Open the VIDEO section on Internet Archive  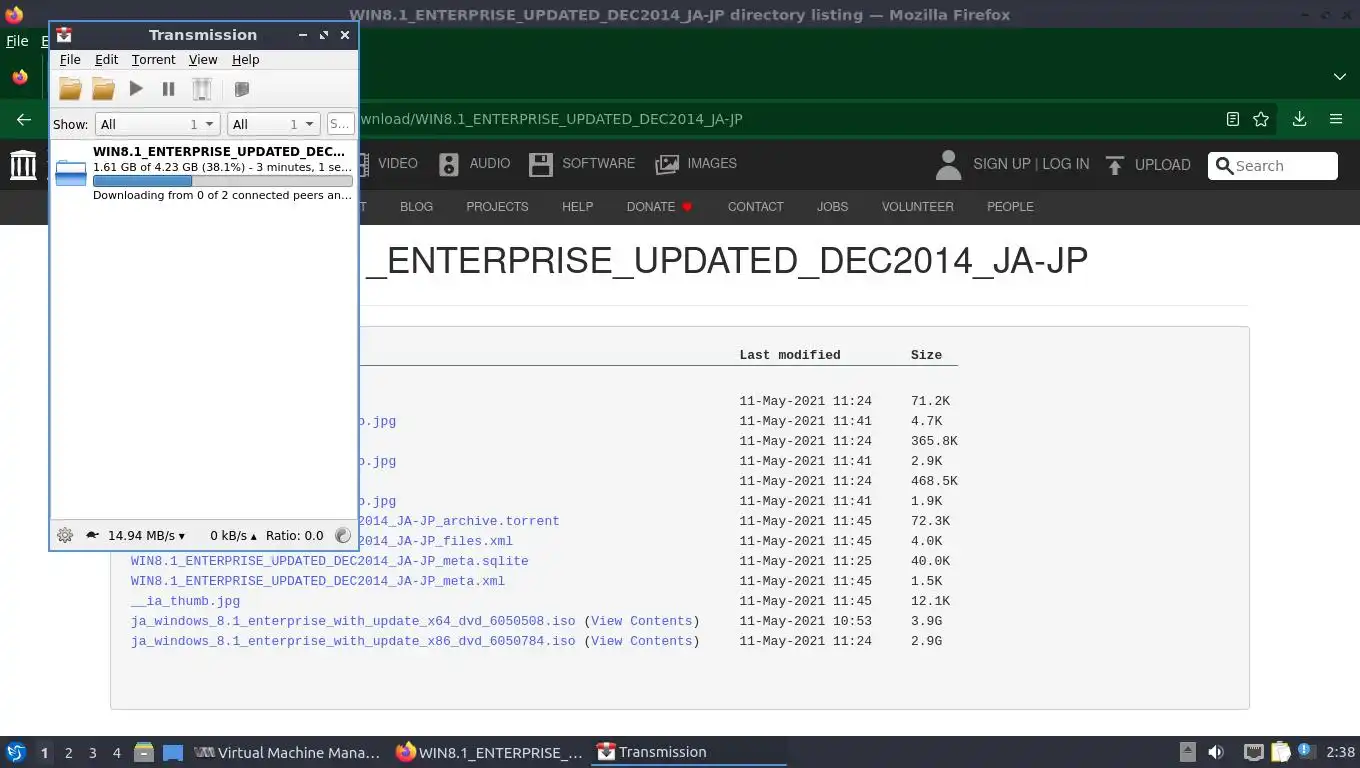pyautogui.click(x=397, y=163)
